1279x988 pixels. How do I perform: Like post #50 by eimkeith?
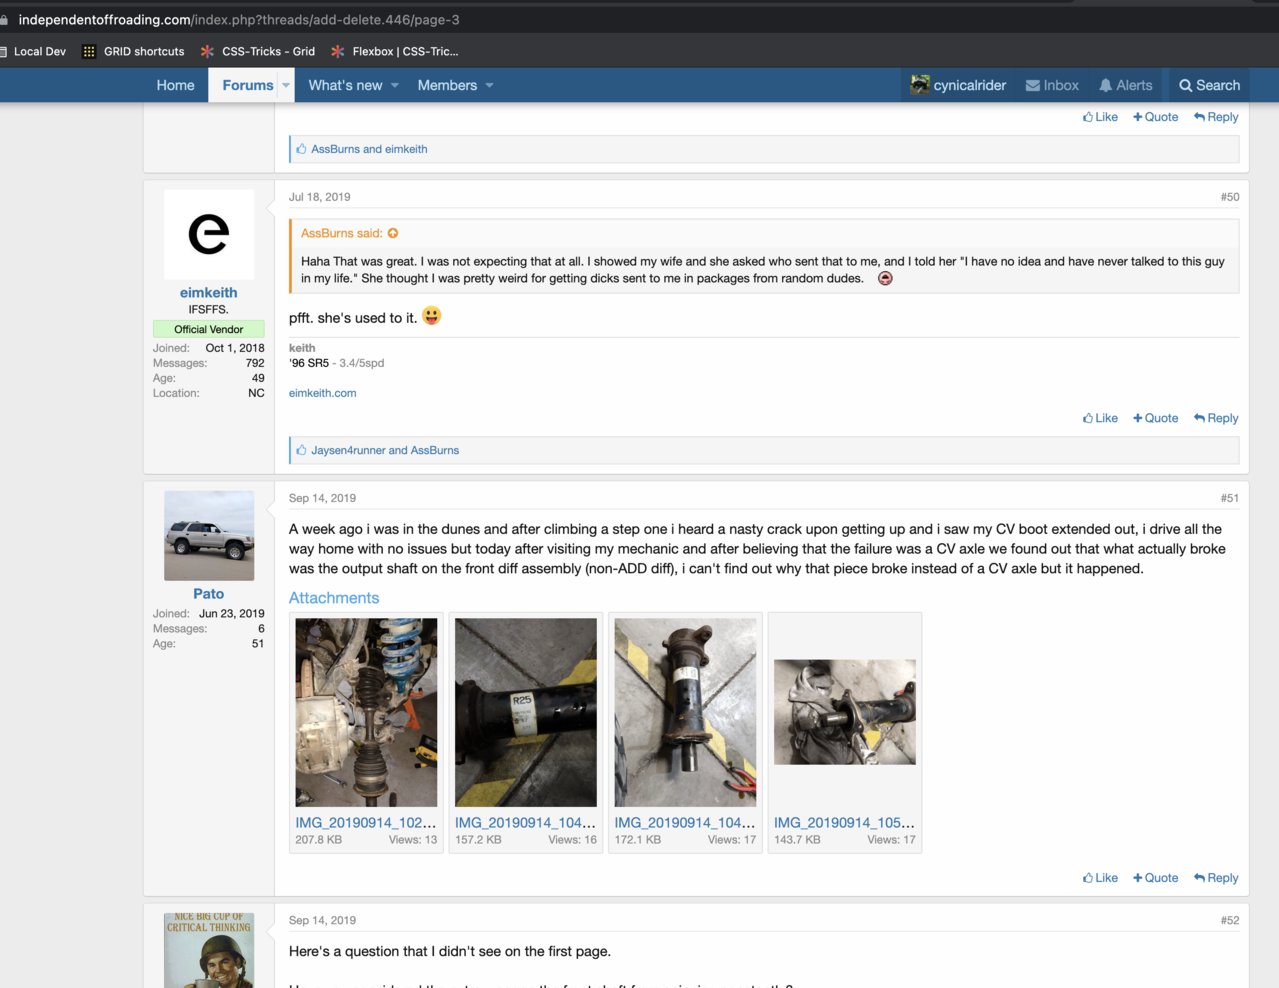1100,418
